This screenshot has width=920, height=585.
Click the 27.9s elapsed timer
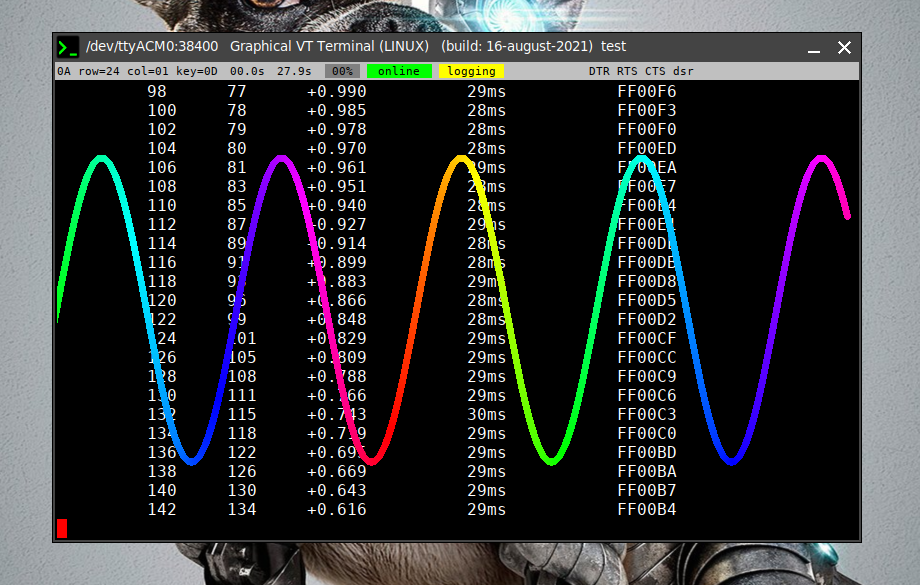coord(294,71)
